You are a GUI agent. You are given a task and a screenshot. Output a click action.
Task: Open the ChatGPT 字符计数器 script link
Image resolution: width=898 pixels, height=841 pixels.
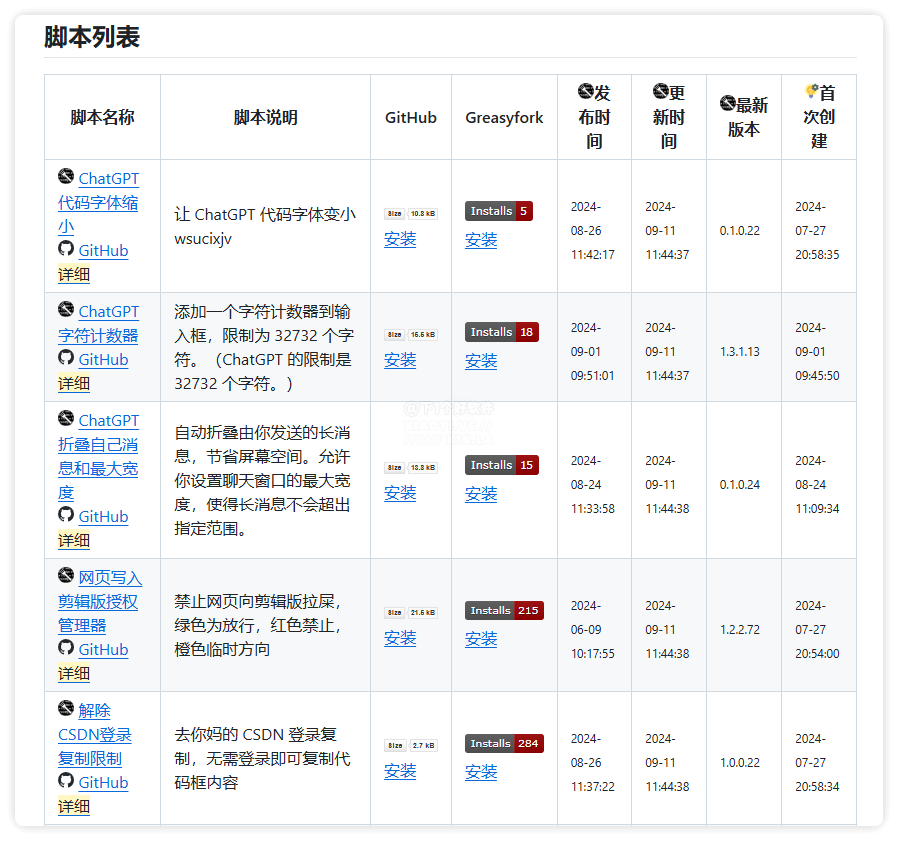(x=98, y=324)
